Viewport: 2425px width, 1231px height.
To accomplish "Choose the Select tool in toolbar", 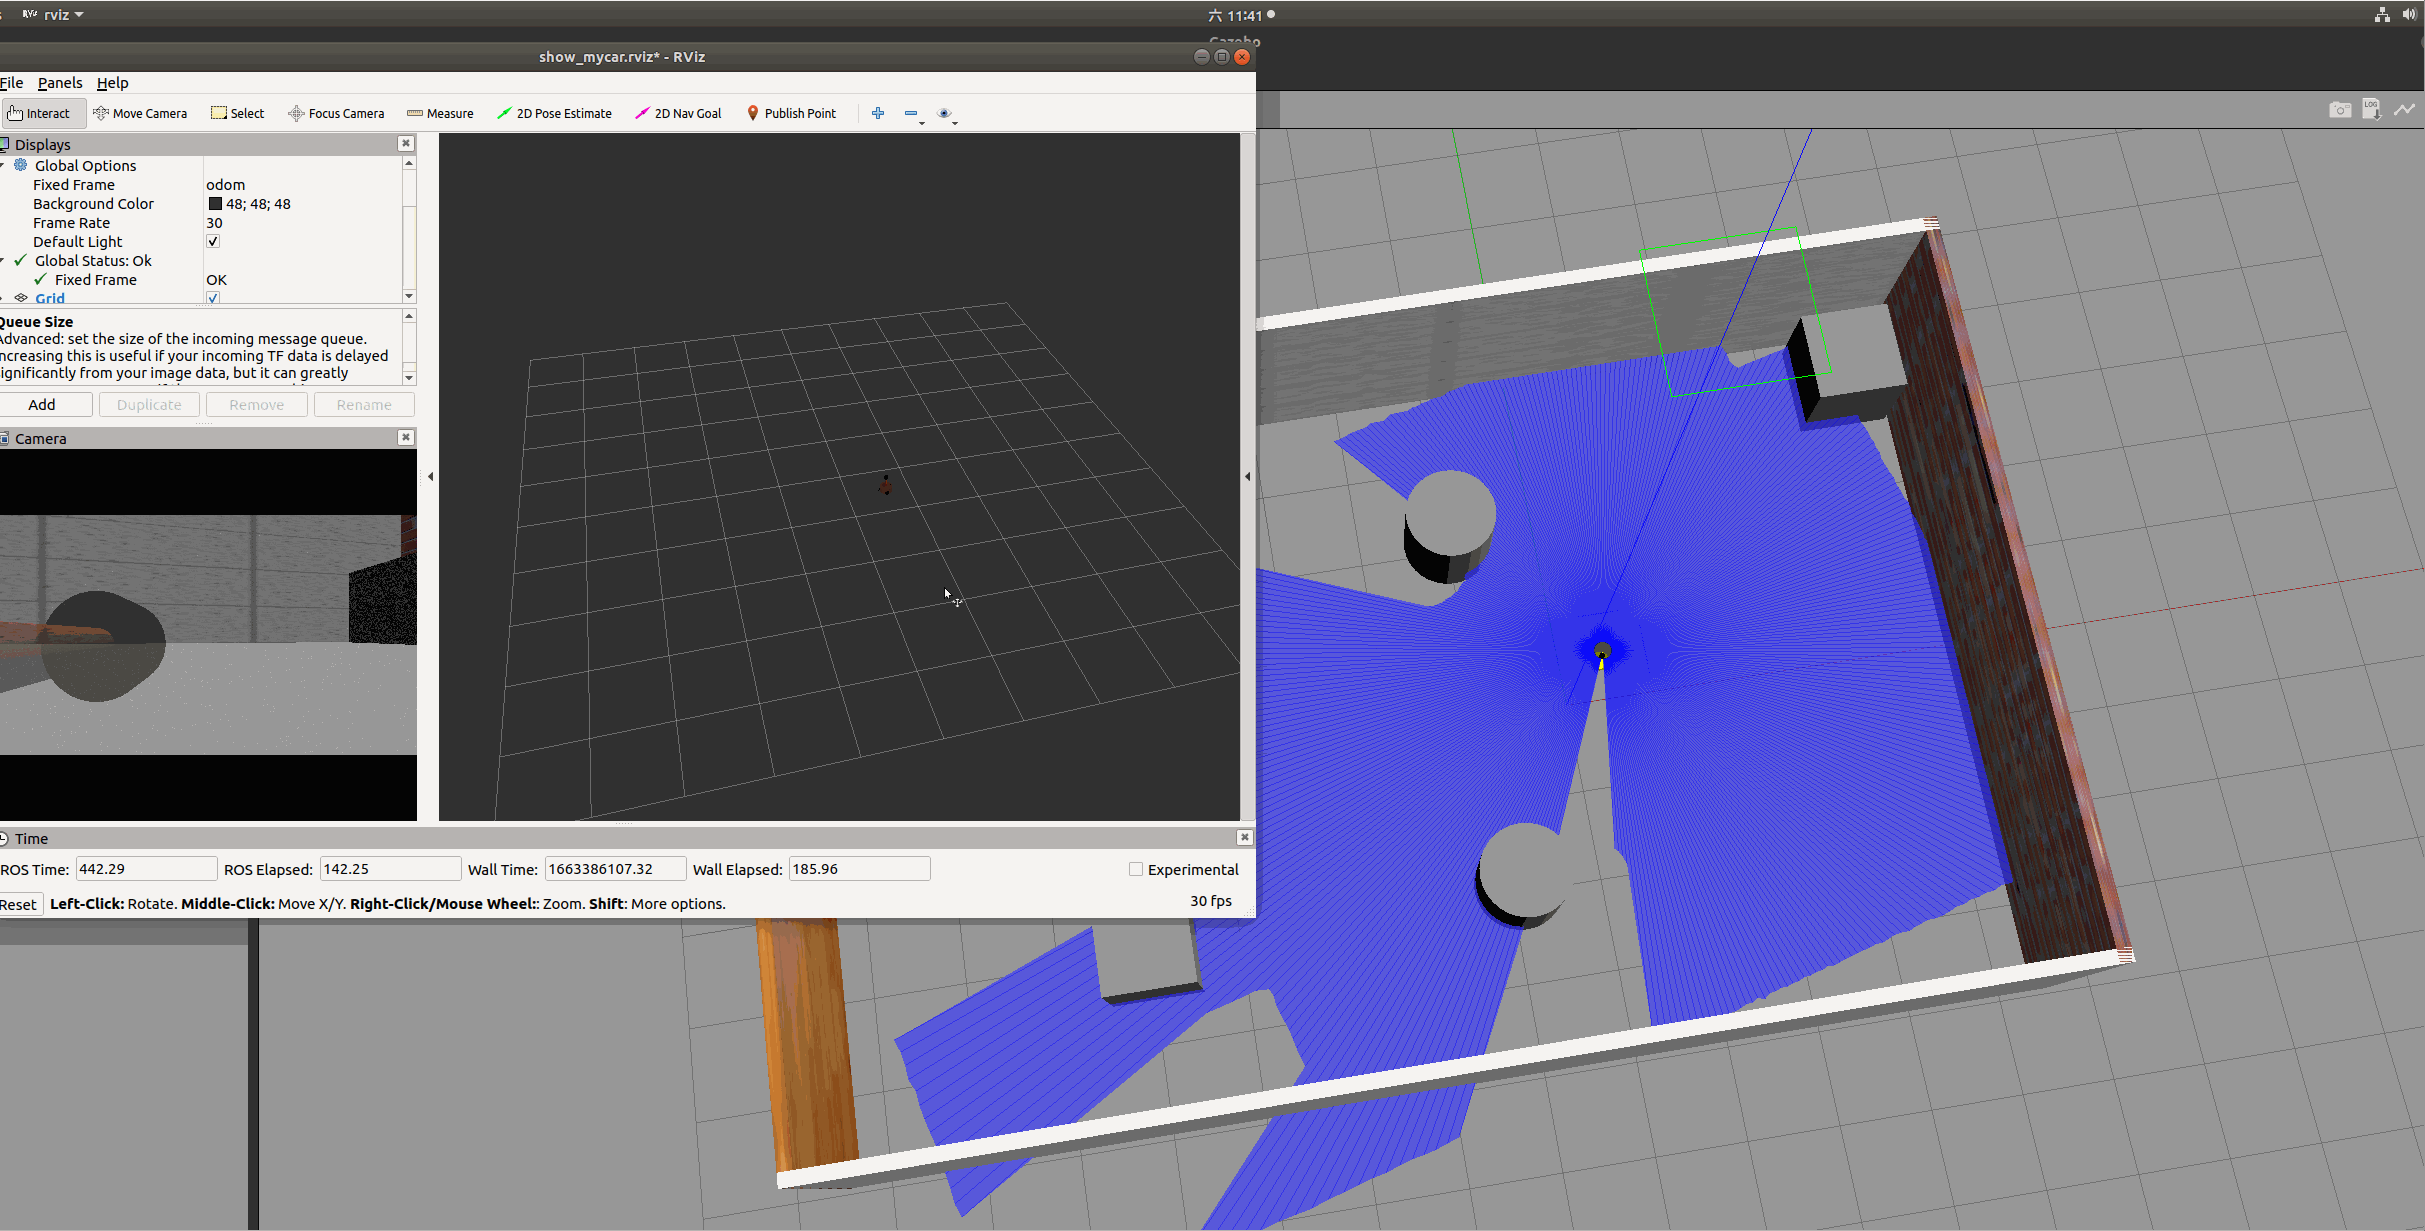I will tap(238, 113).
